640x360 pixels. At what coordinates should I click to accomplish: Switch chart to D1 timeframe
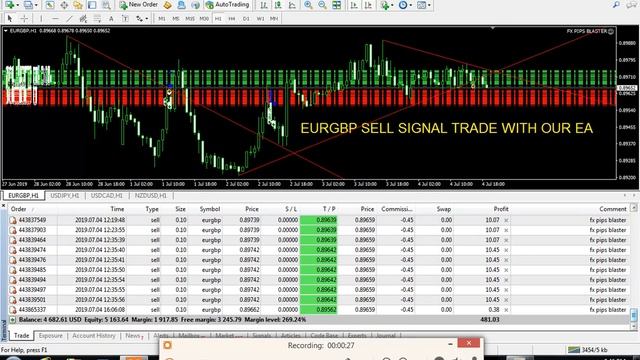[x=246, y=19]
